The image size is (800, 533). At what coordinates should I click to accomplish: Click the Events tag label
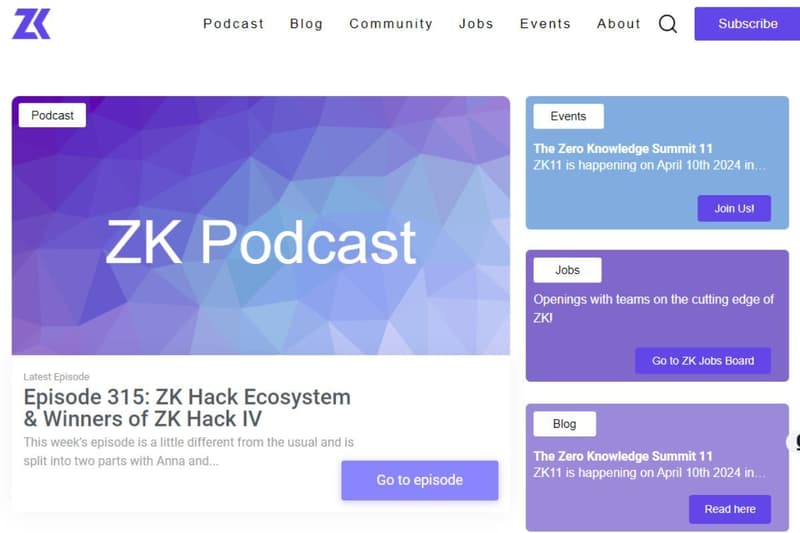click(x=568, y=116)
